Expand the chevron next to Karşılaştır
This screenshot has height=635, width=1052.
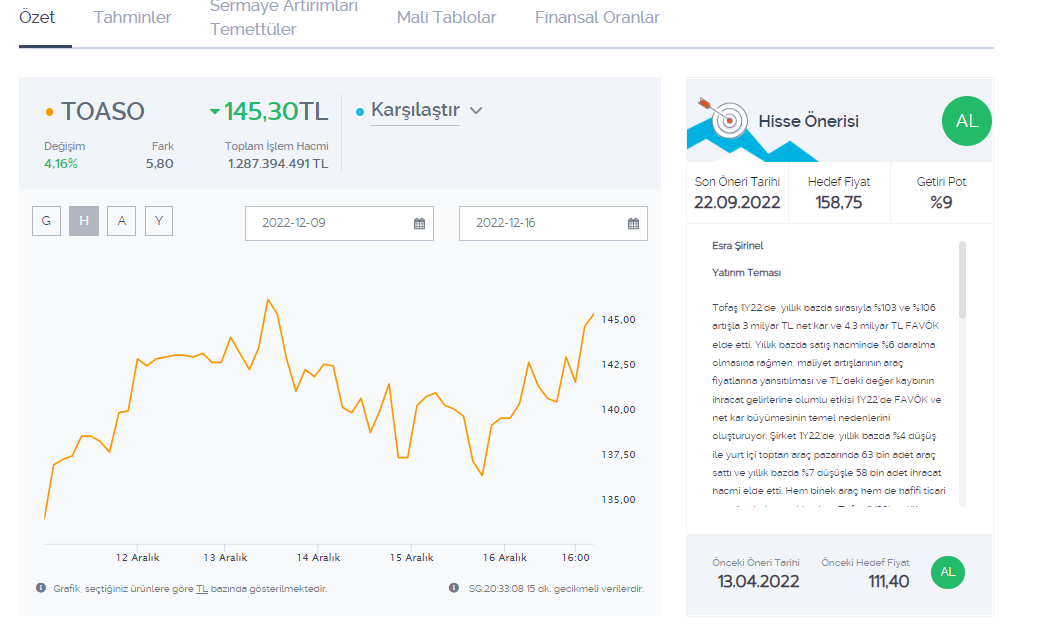[476, 111]
